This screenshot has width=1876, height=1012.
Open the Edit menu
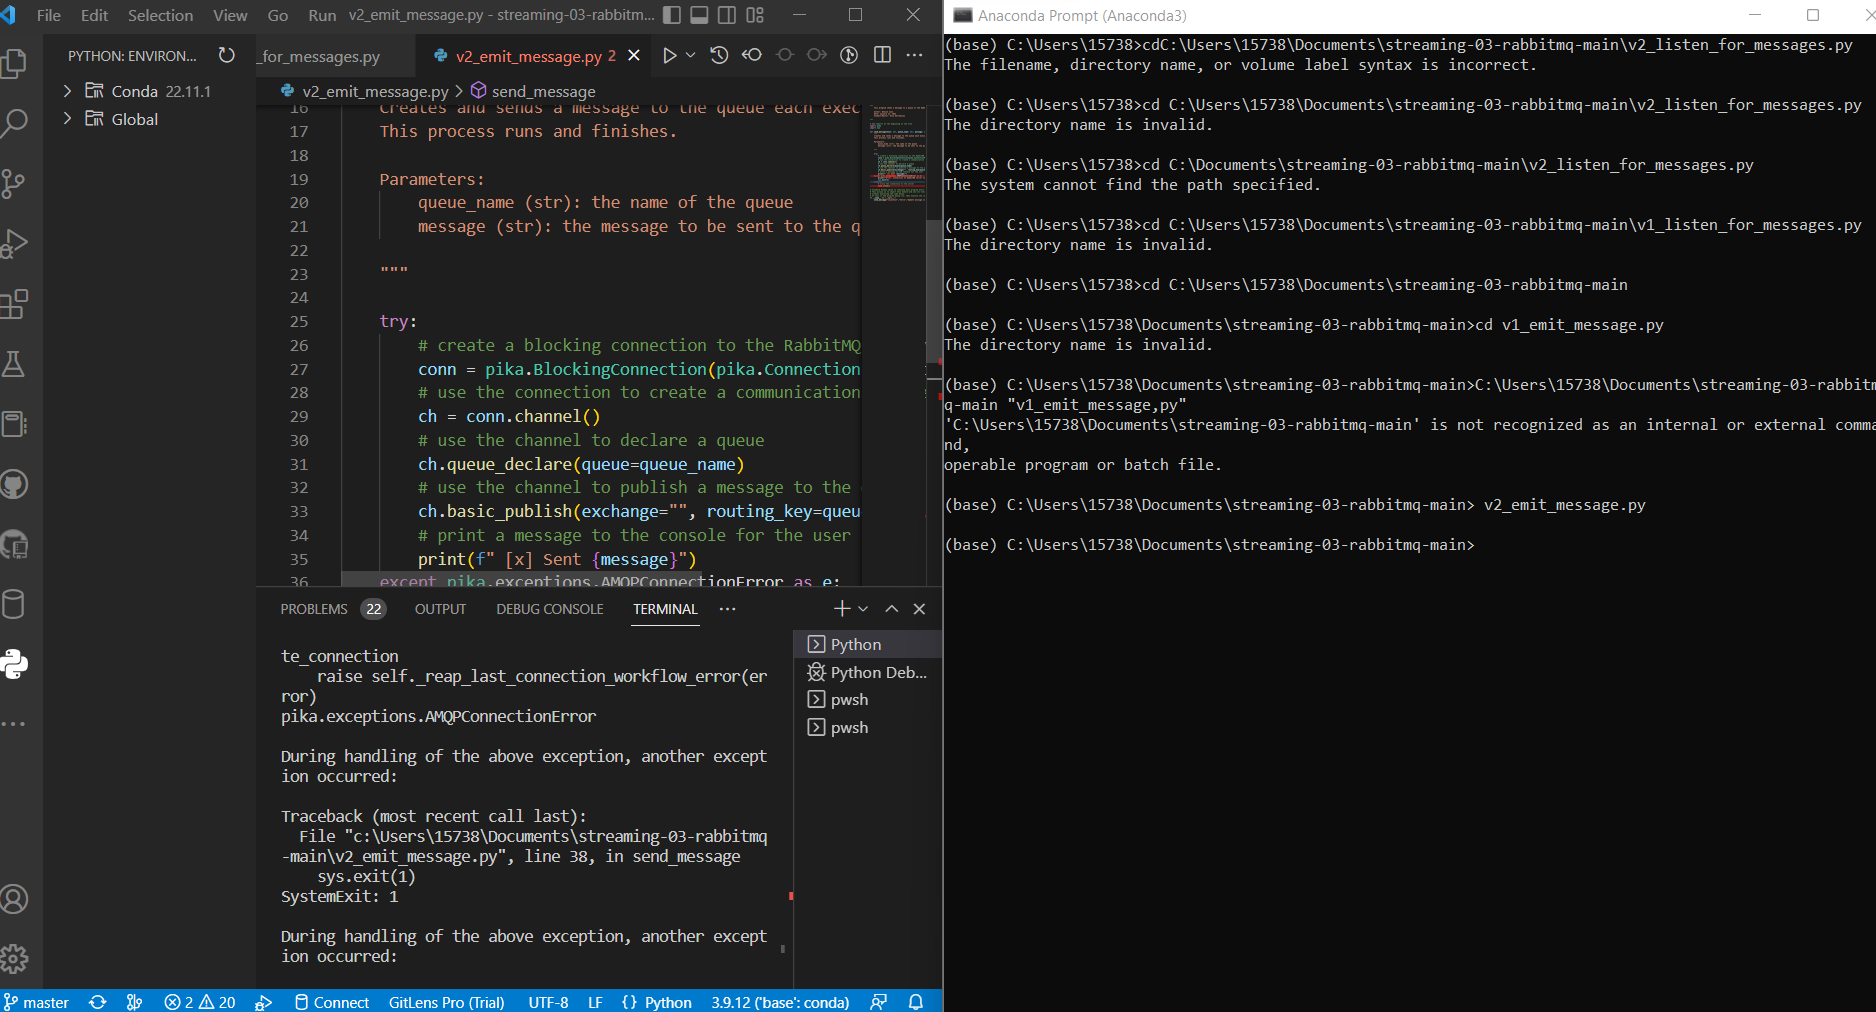(94, 15)
